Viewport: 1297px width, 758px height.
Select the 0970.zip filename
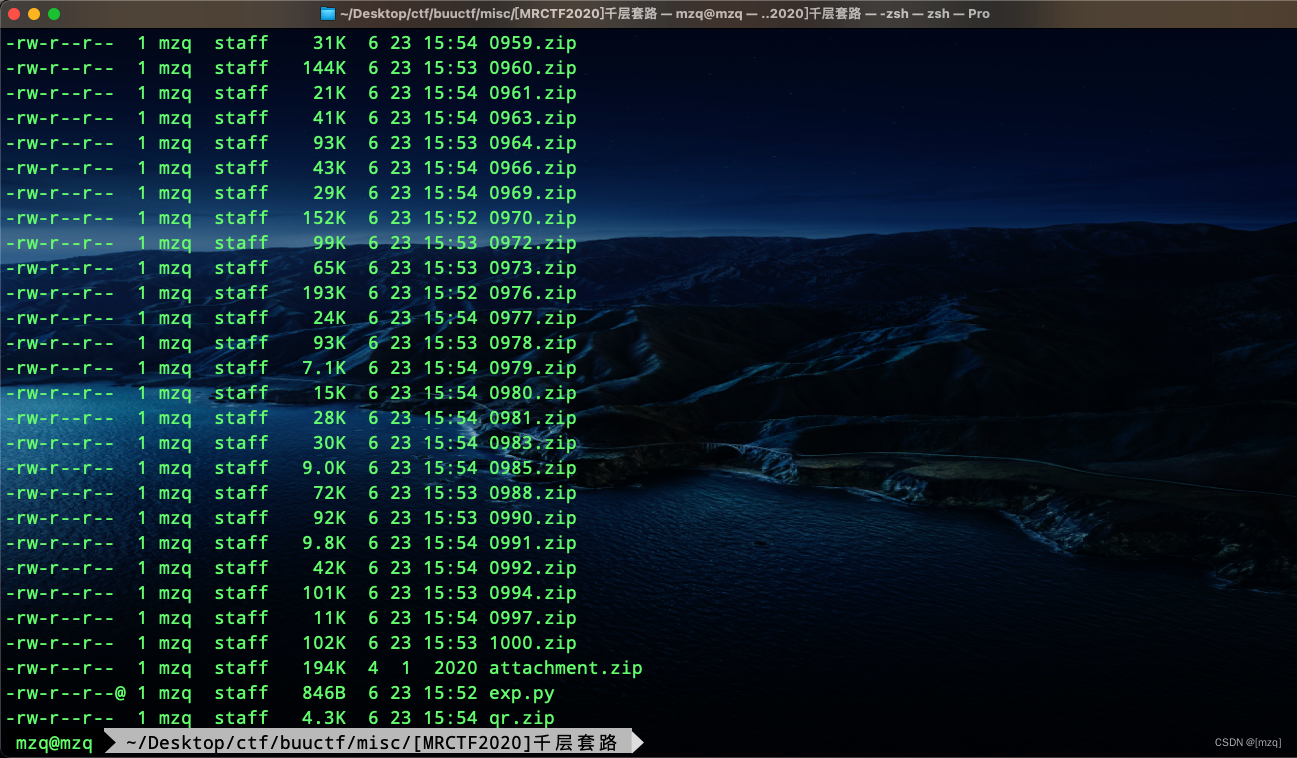[x=532, y=218]
